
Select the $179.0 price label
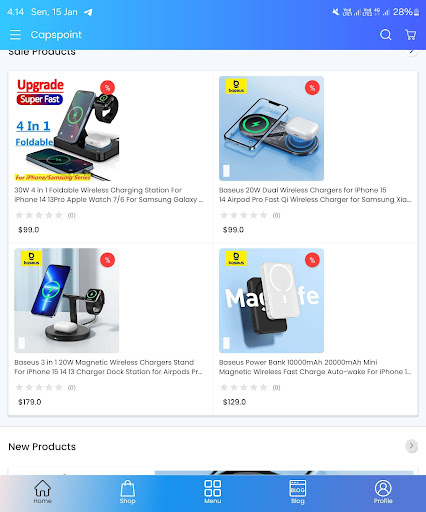(x=30, y=402)
